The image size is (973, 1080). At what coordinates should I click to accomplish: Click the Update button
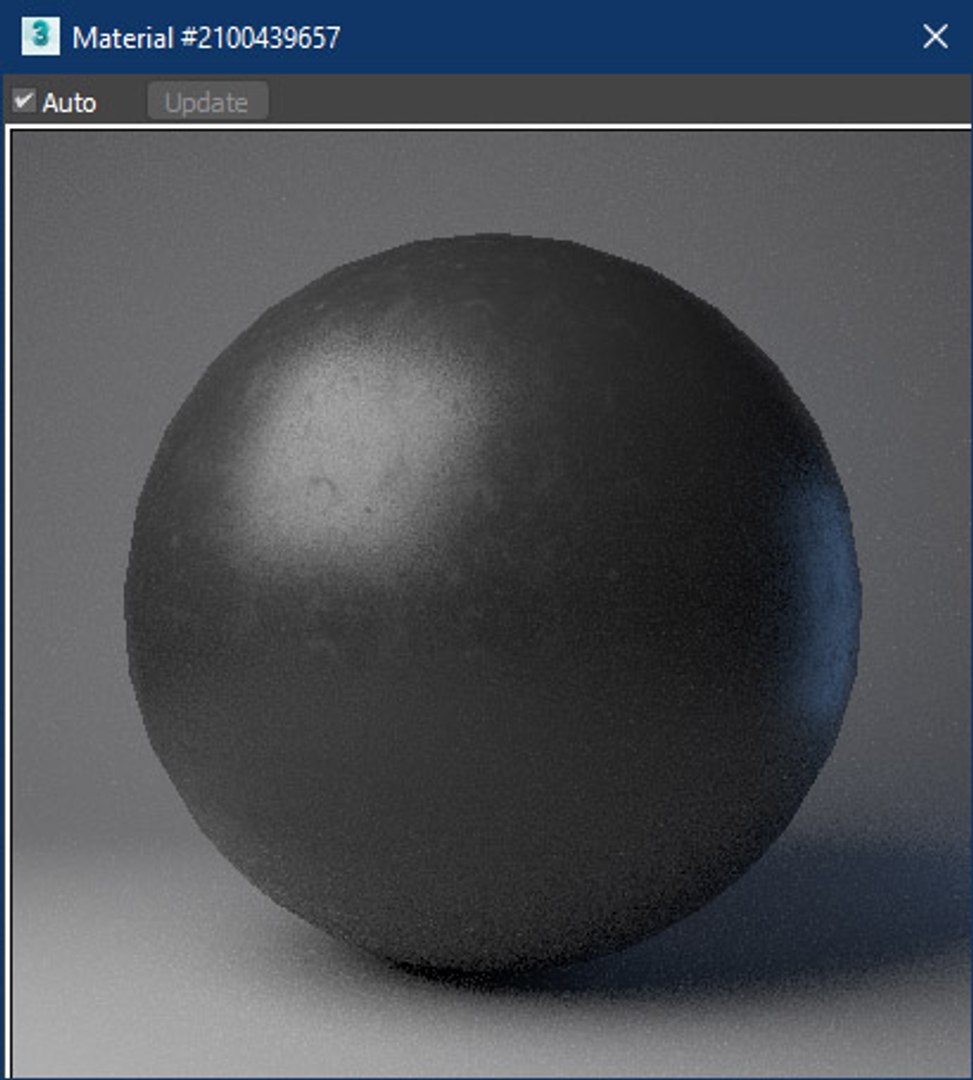pyautogui.click(x=207, y=102)
